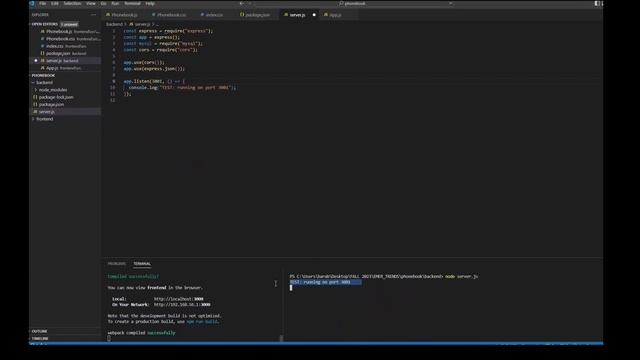
Task: Open the Help menu
Action: tap(150, 3)
